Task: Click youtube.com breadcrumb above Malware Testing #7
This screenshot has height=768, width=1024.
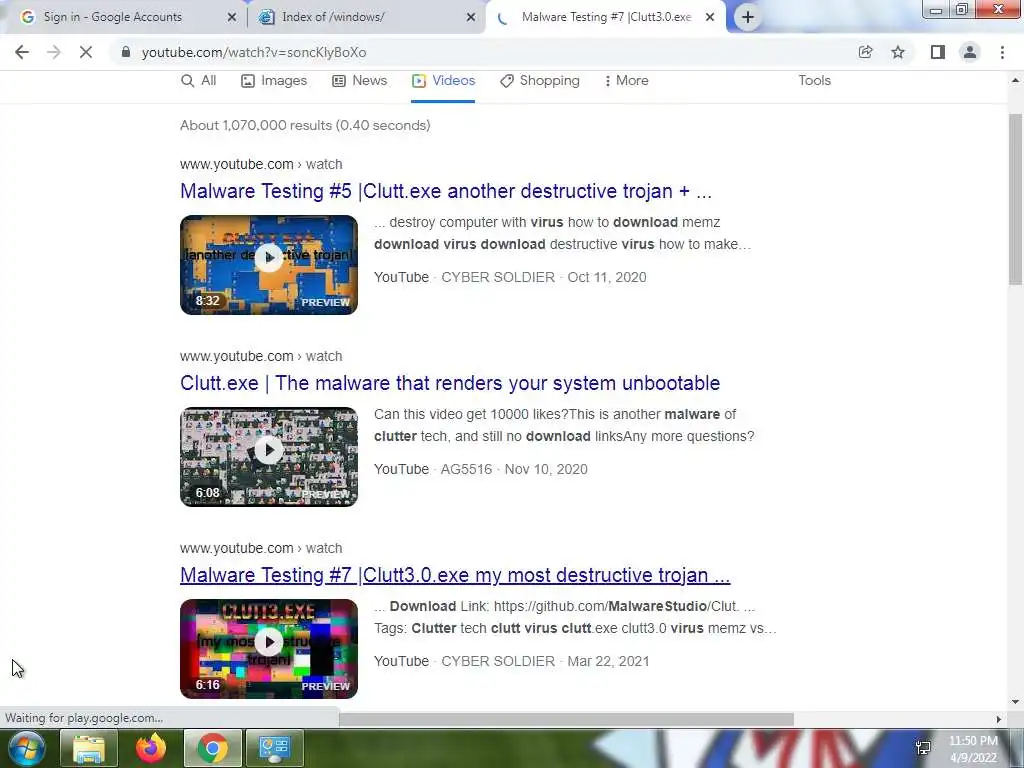Action: (261, 548)
